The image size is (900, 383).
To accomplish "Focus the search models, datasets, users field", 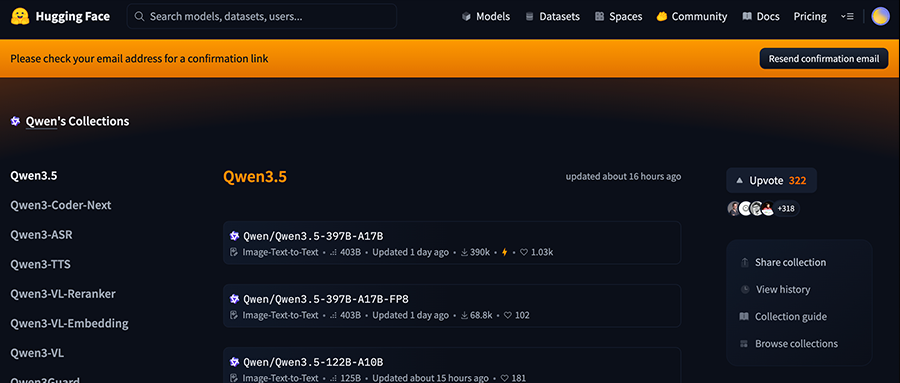I will [x=262, y=17].
